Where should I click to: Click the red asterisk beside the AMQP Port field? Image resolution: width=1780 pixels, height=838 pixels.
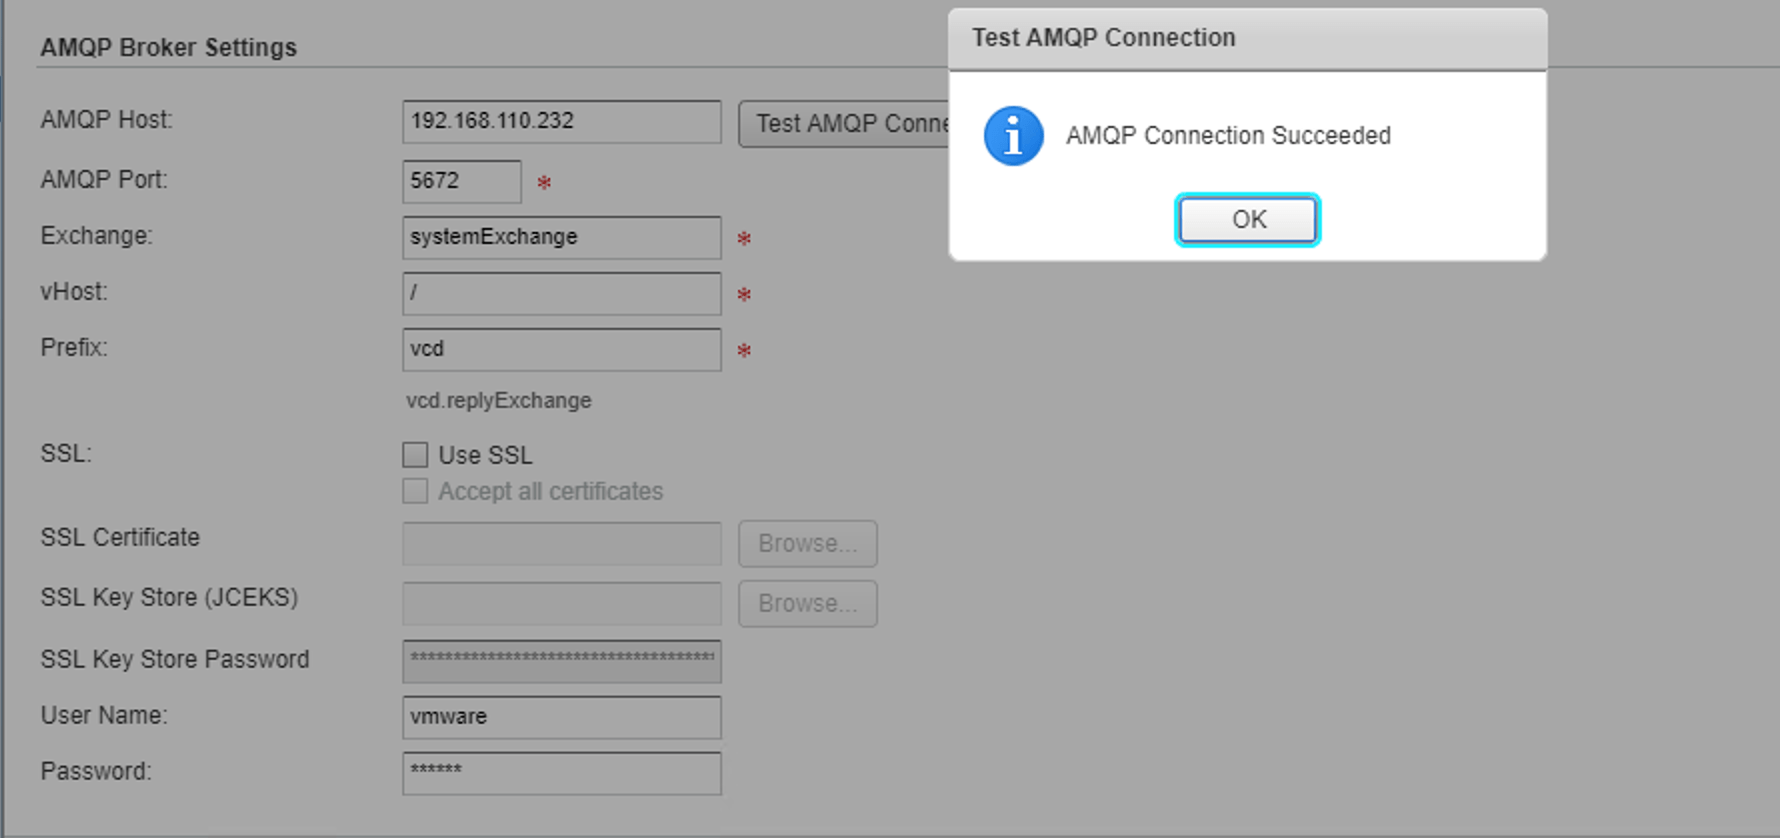pyautogui.click(x=544, y=183)
